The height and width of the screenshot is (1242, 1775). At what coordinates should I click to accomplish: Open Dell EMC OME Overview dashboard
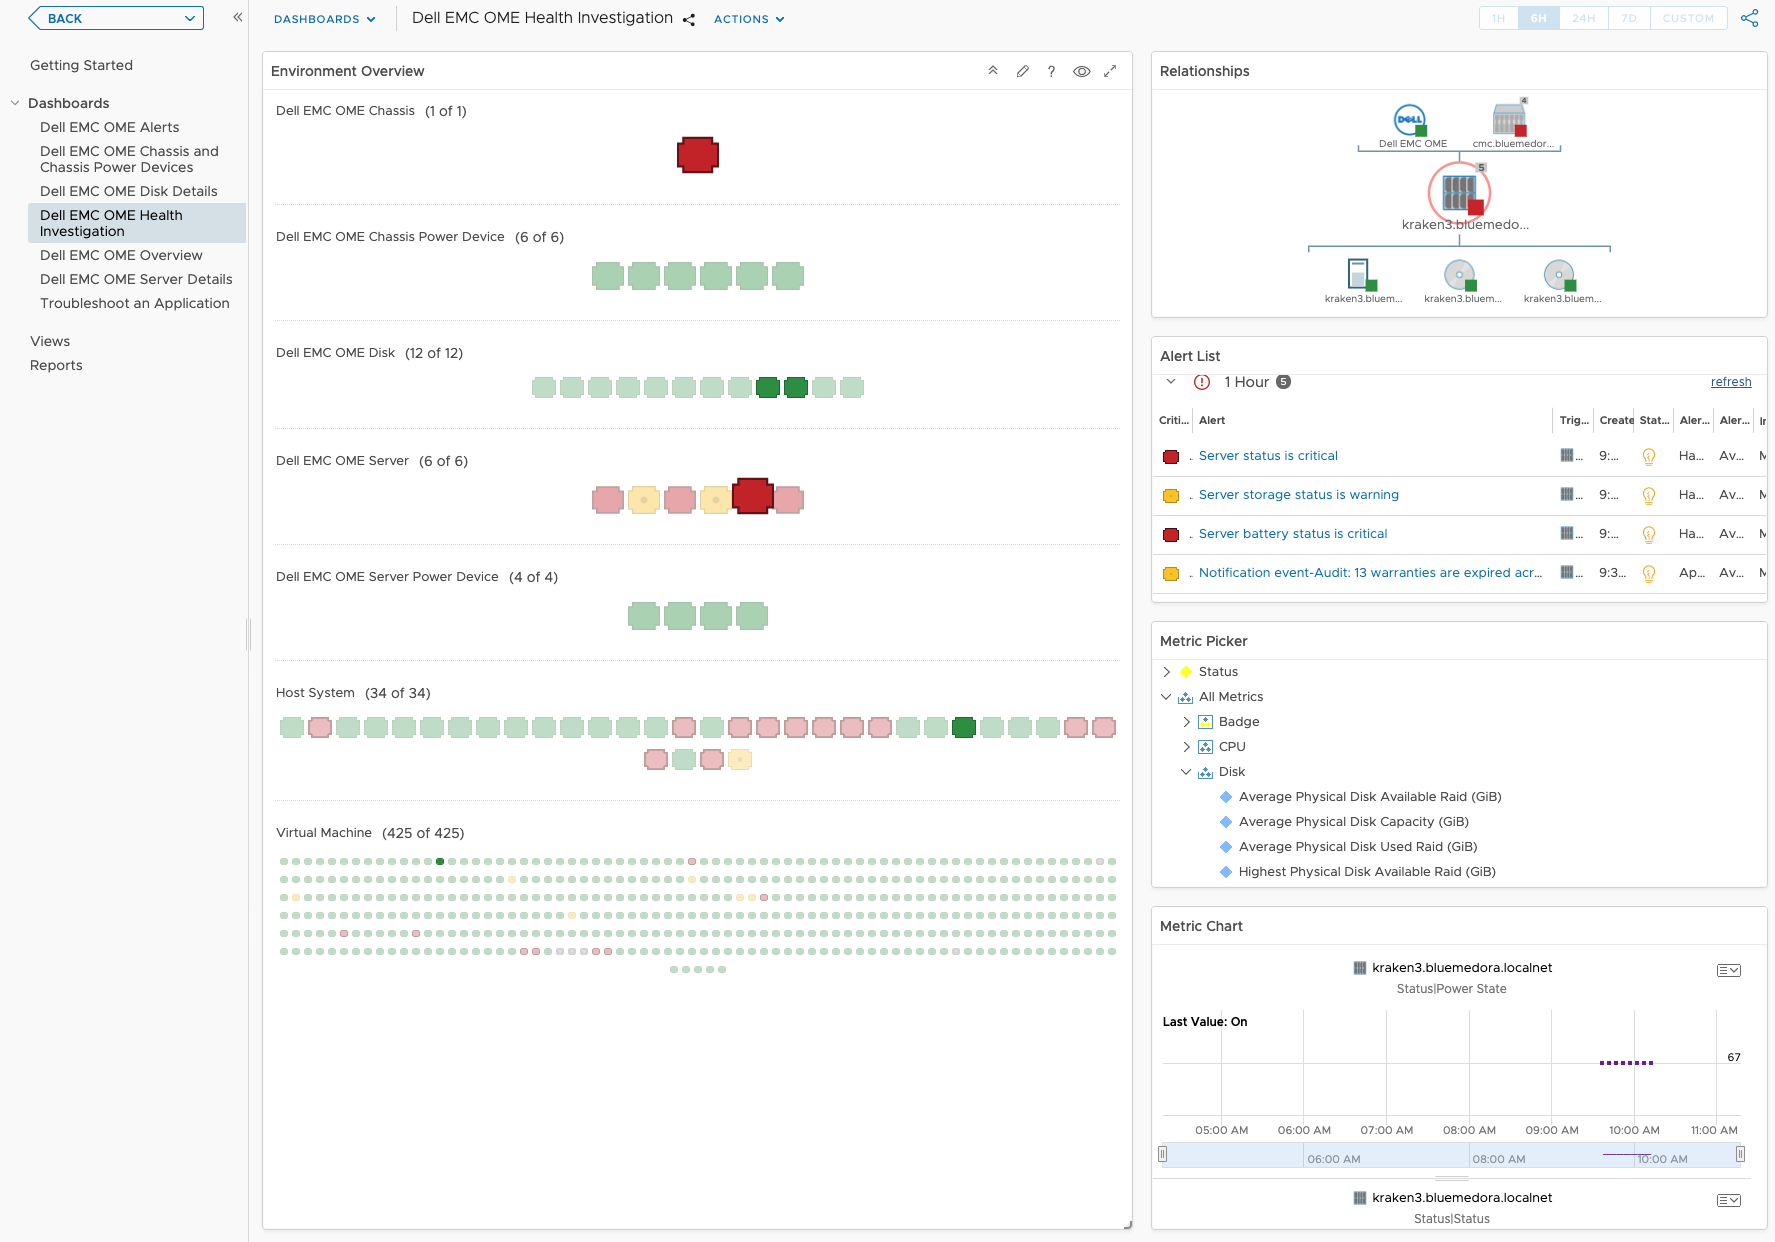[121, 255]
